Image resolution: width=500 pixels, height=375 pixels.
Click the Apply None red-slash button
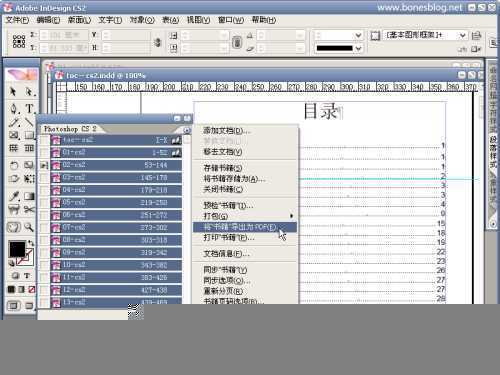[31, 289]
